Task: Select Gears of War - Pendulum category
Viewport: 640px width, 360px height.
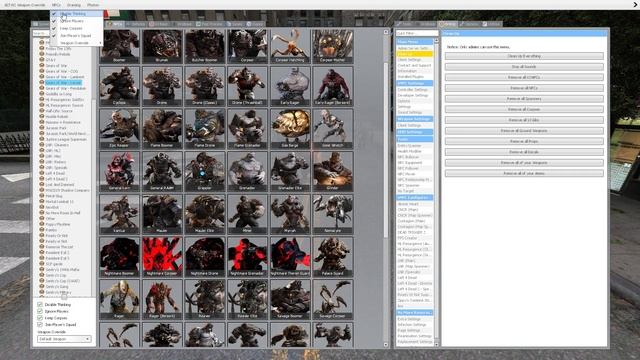Action: [66, 88]
